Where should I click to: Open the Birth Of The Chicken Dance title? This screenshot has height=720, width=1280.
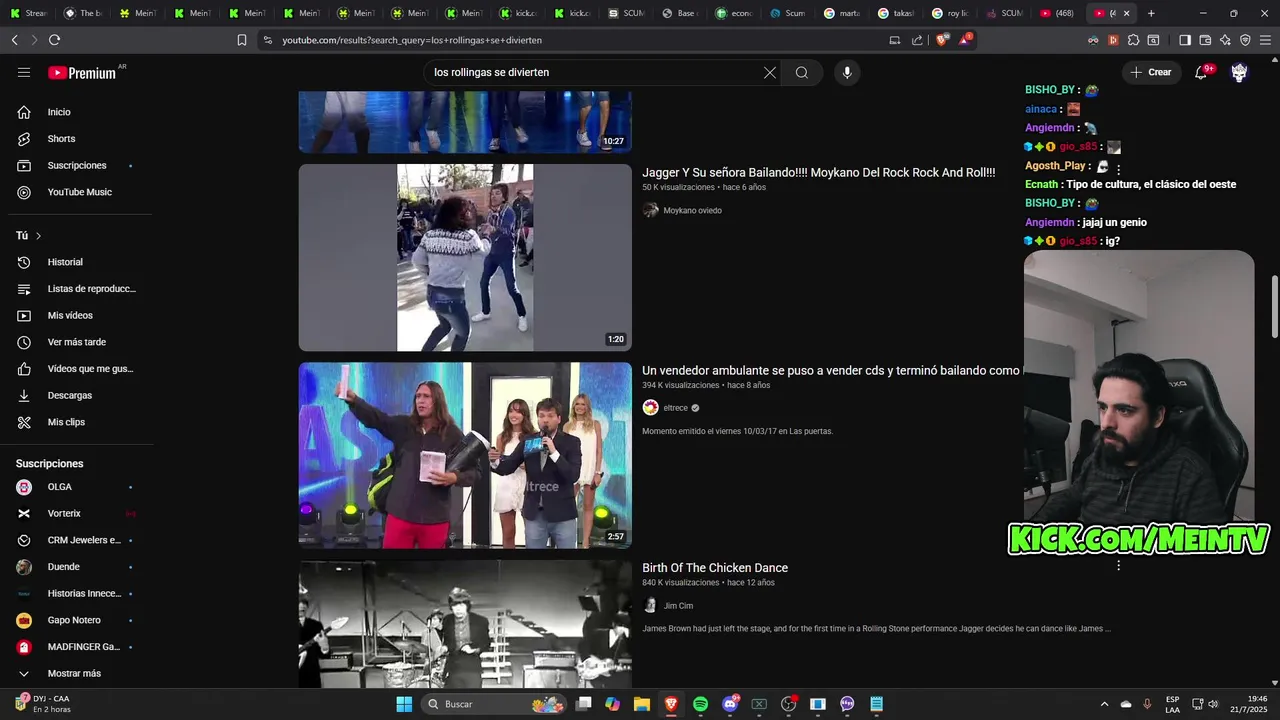click(715, 568)
